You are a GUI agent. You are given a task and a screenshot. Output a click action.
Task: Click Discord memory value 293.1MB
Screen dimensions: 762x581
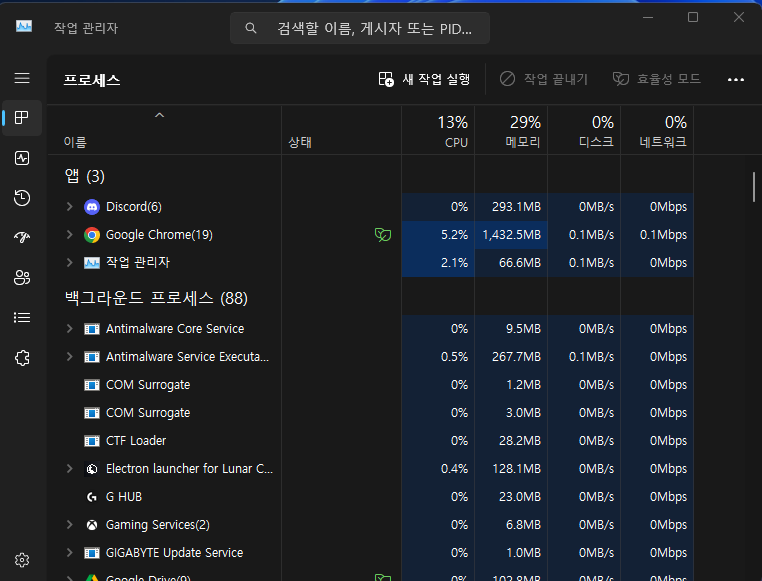click(x=516, y=207)
